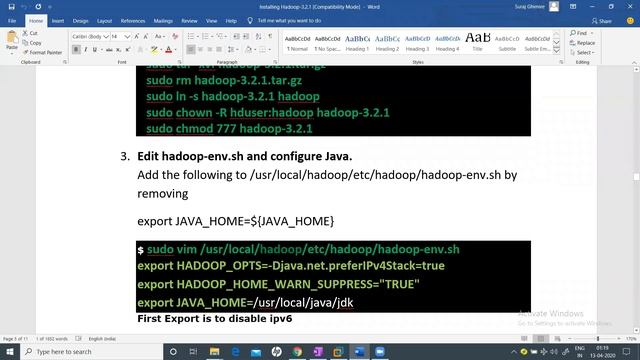The width and height of the screenshot is (640, 360).
Task: Click the text highlight color button
Action: pos(154,50)
